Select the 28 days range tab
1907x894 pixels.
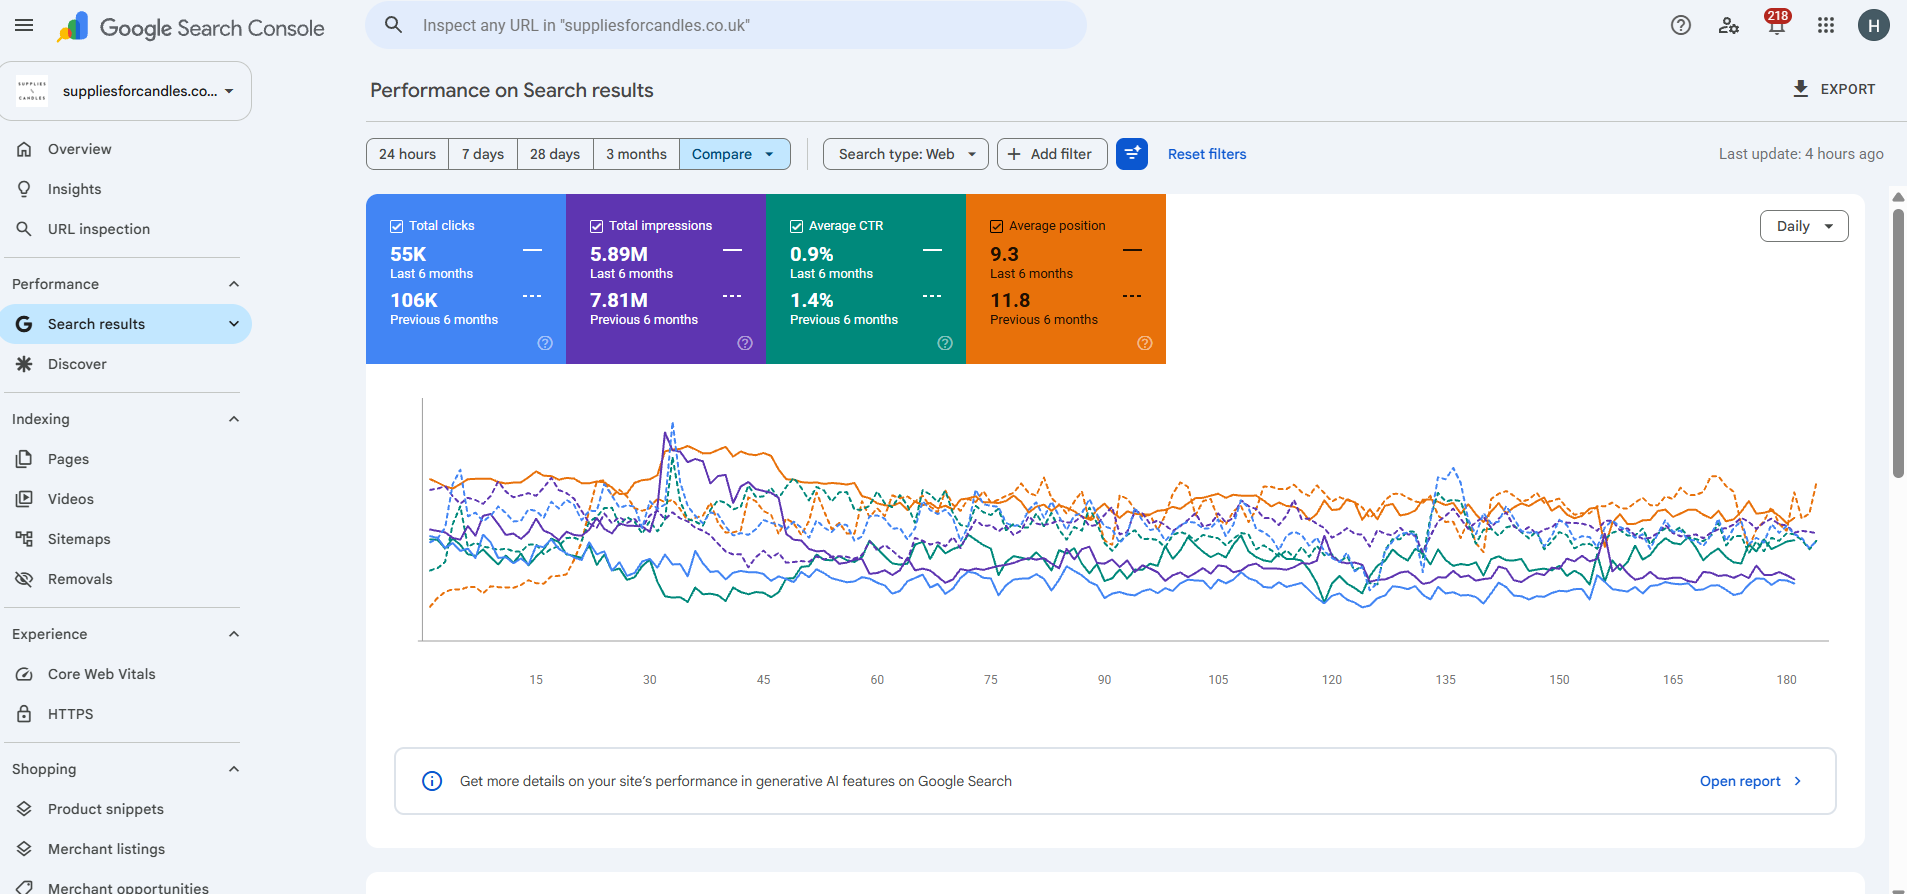pyautogui.click(x=555, y=154)
